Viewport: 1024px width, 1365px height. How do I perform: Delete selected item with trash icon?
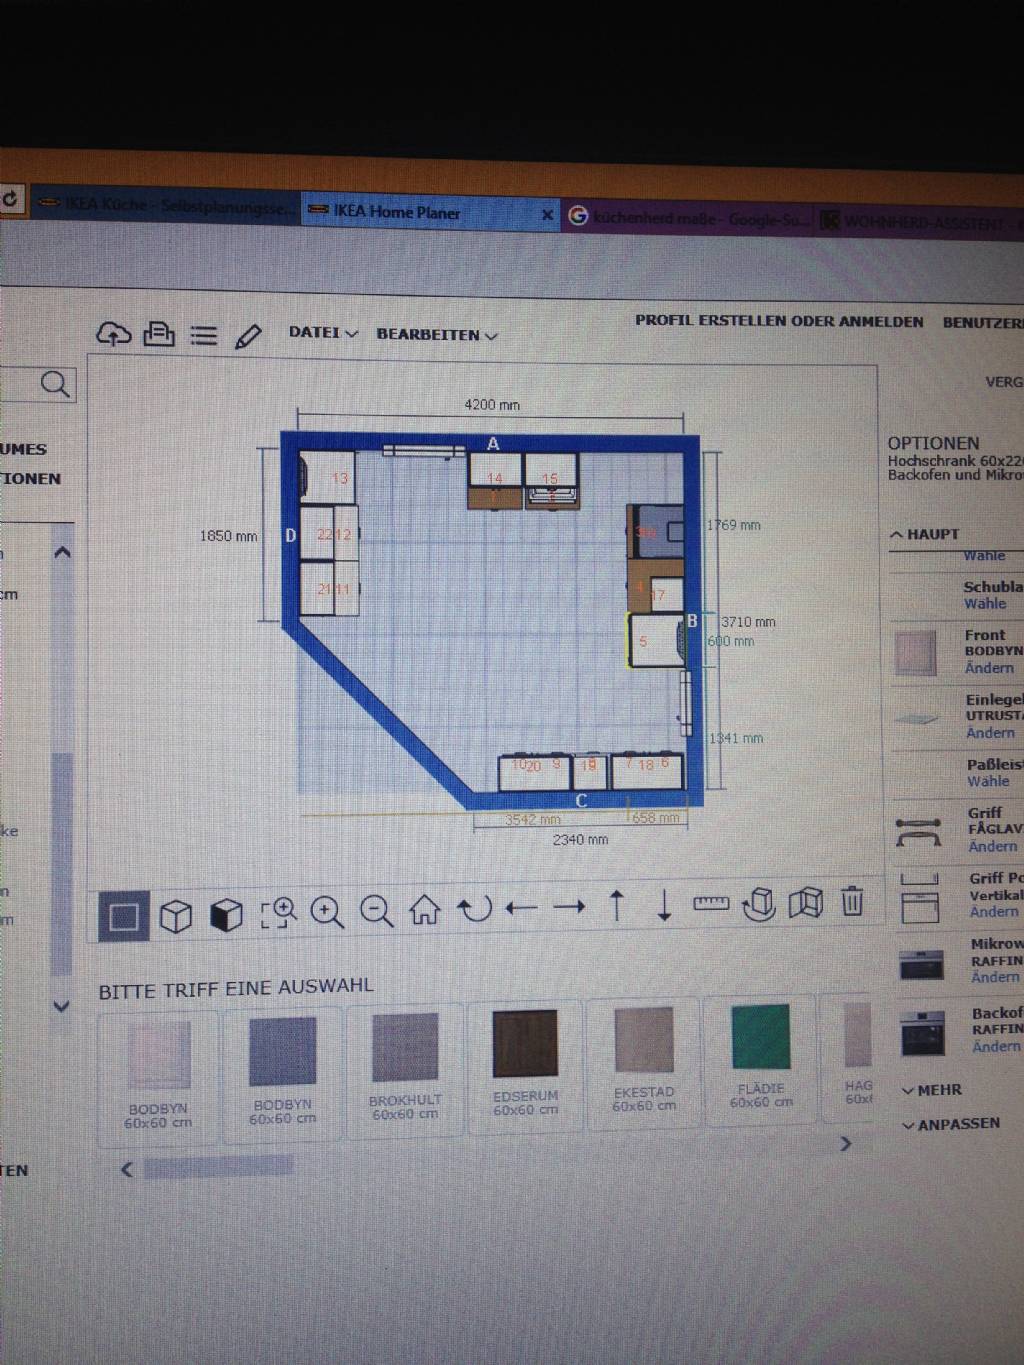click(x=852, y=901)
